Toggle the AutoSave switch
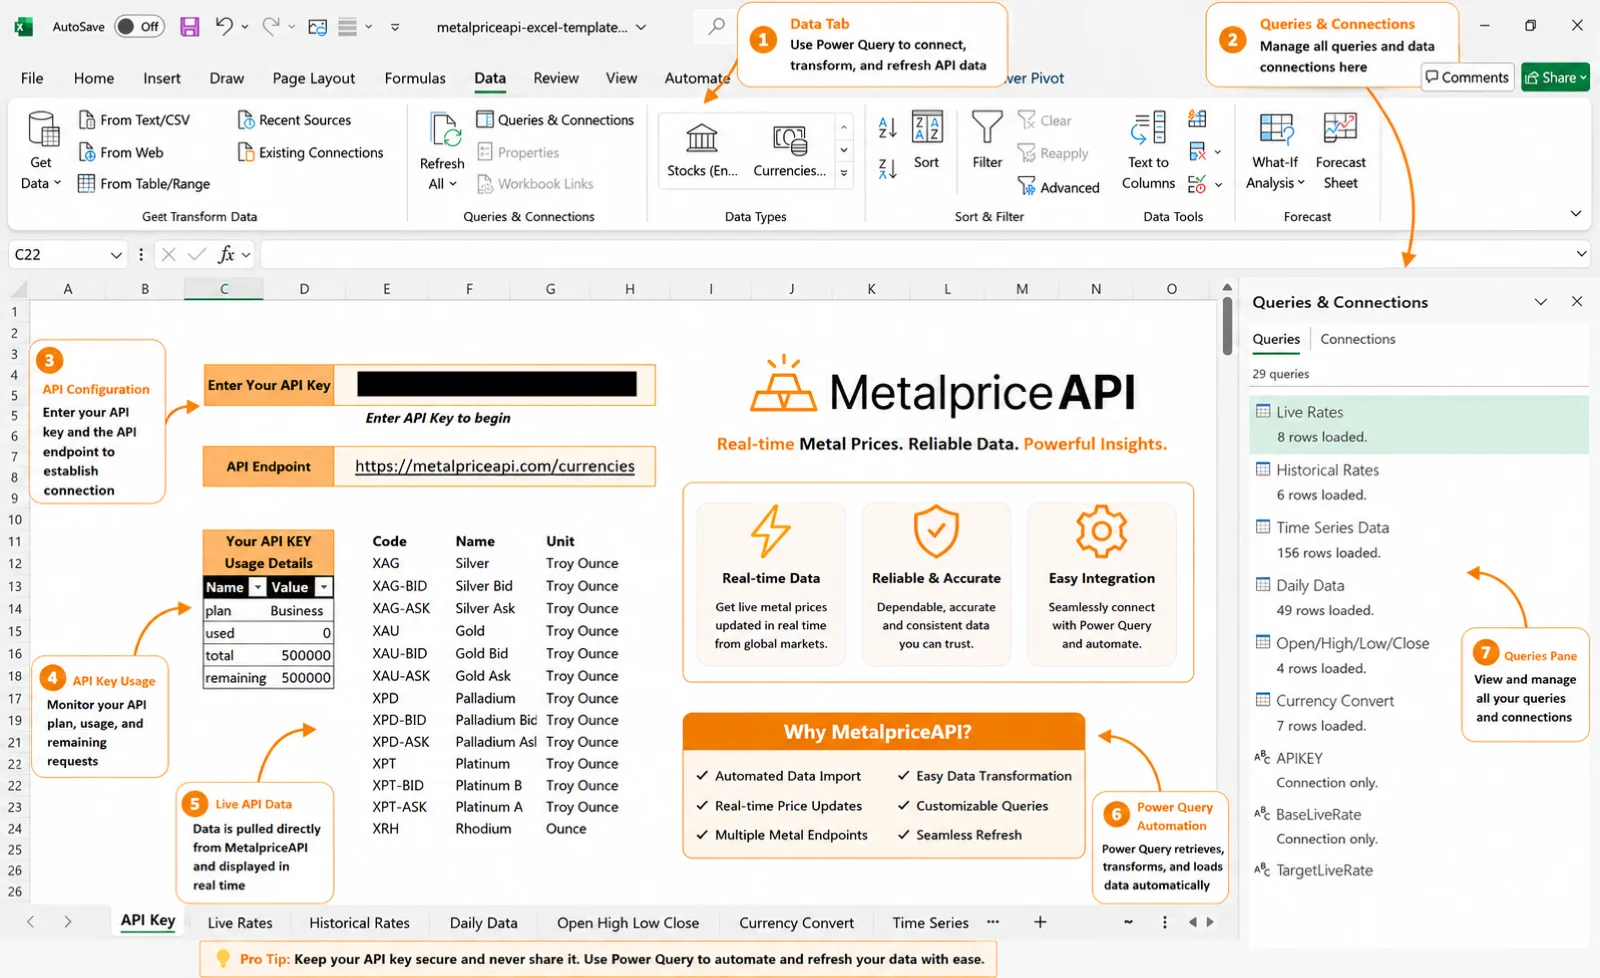The width and height of the screenshot is (1600, 978). point(138,27)
